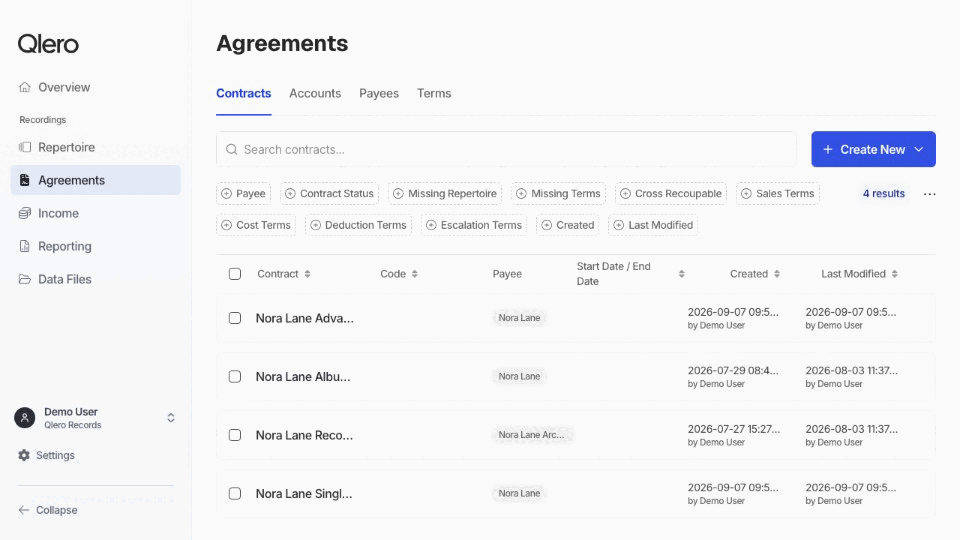Click the Reporting file icon
Viewport: 960px width, 540px height.
(24, 246)
